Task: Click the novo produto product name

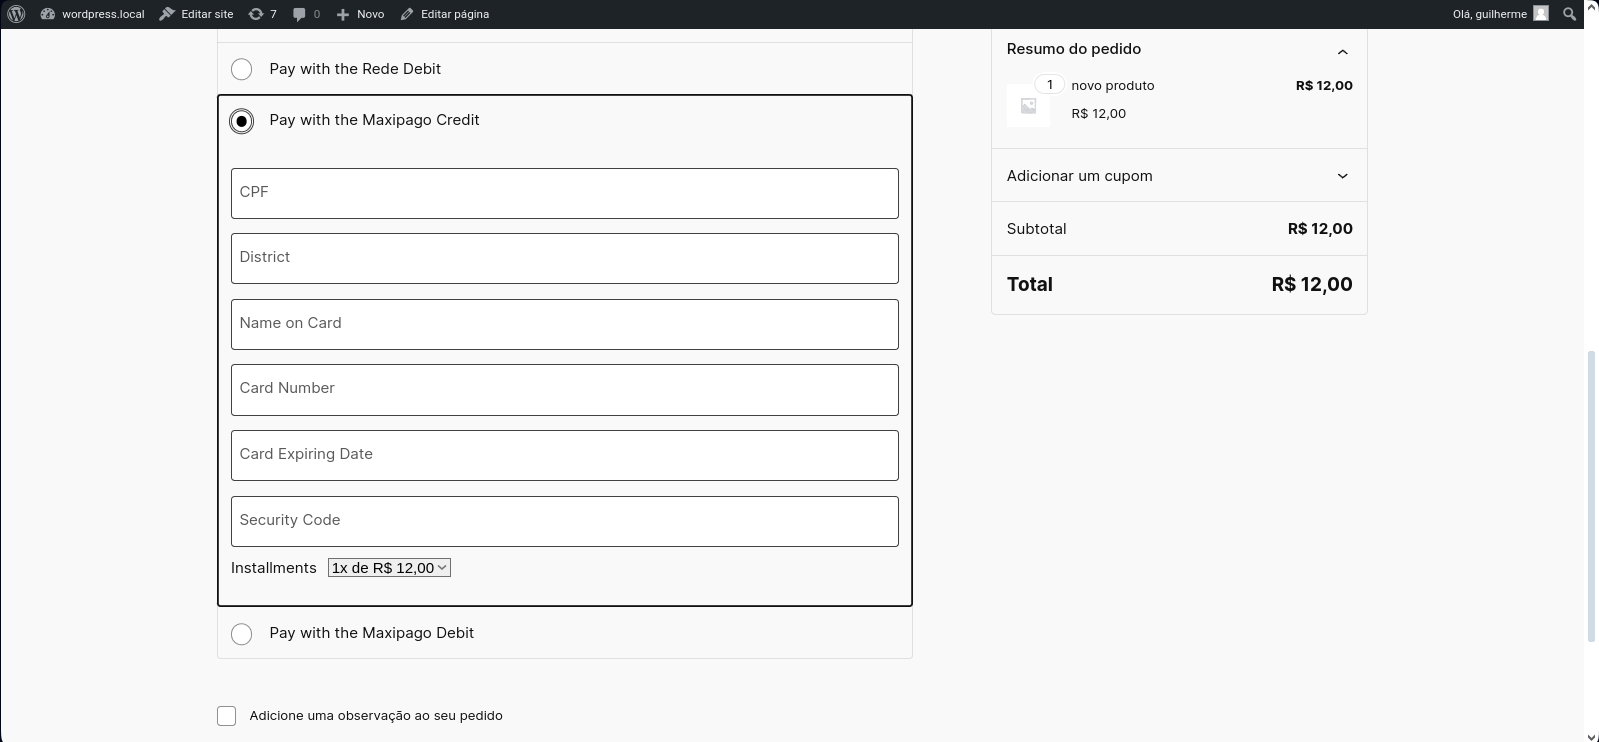Action: (1113, 86)
